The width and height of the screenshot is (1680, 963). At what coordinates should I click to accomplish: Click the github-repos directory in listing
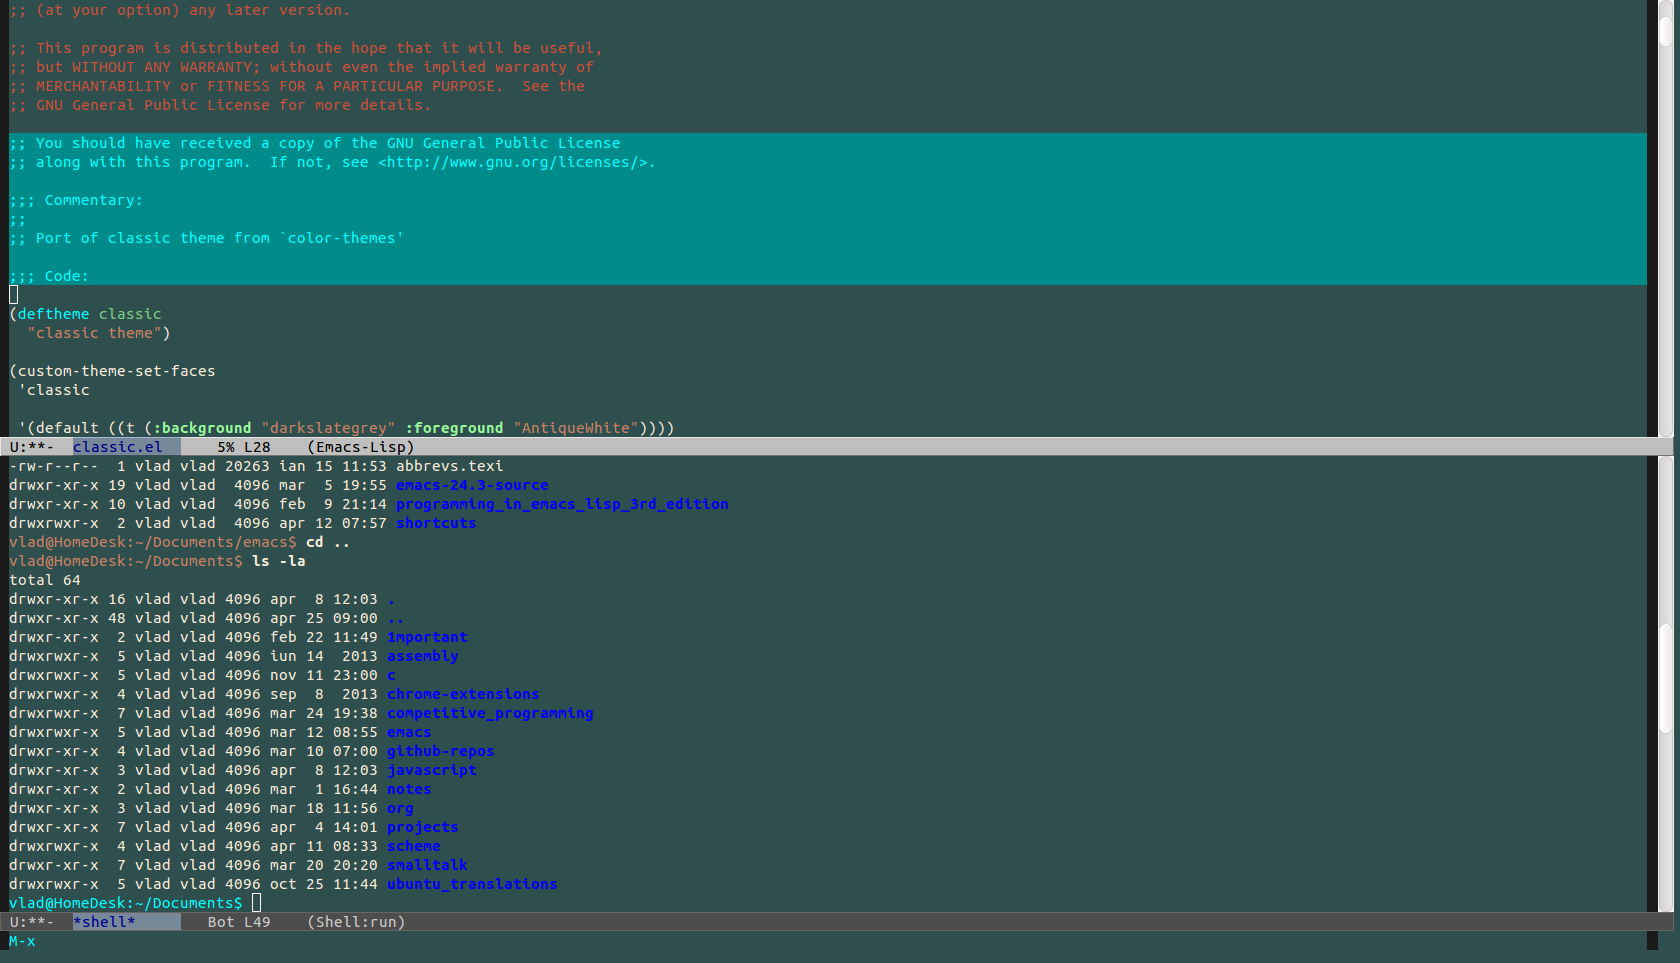(440, 751)
